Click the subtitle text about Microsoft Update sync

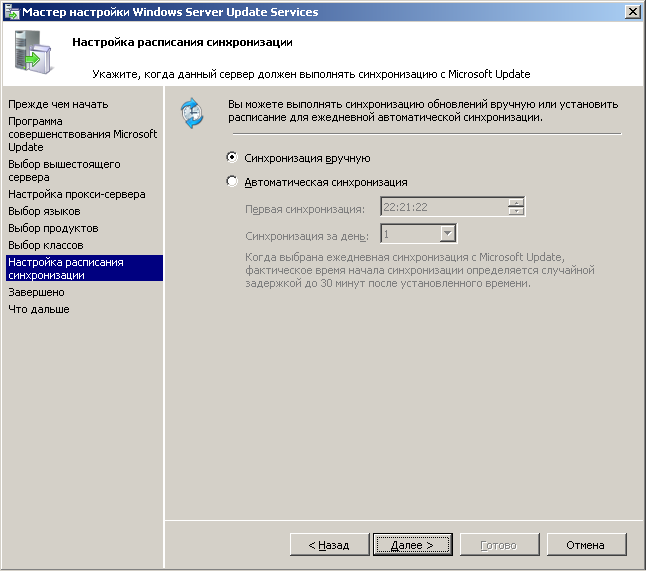click(x=311, y=74)
